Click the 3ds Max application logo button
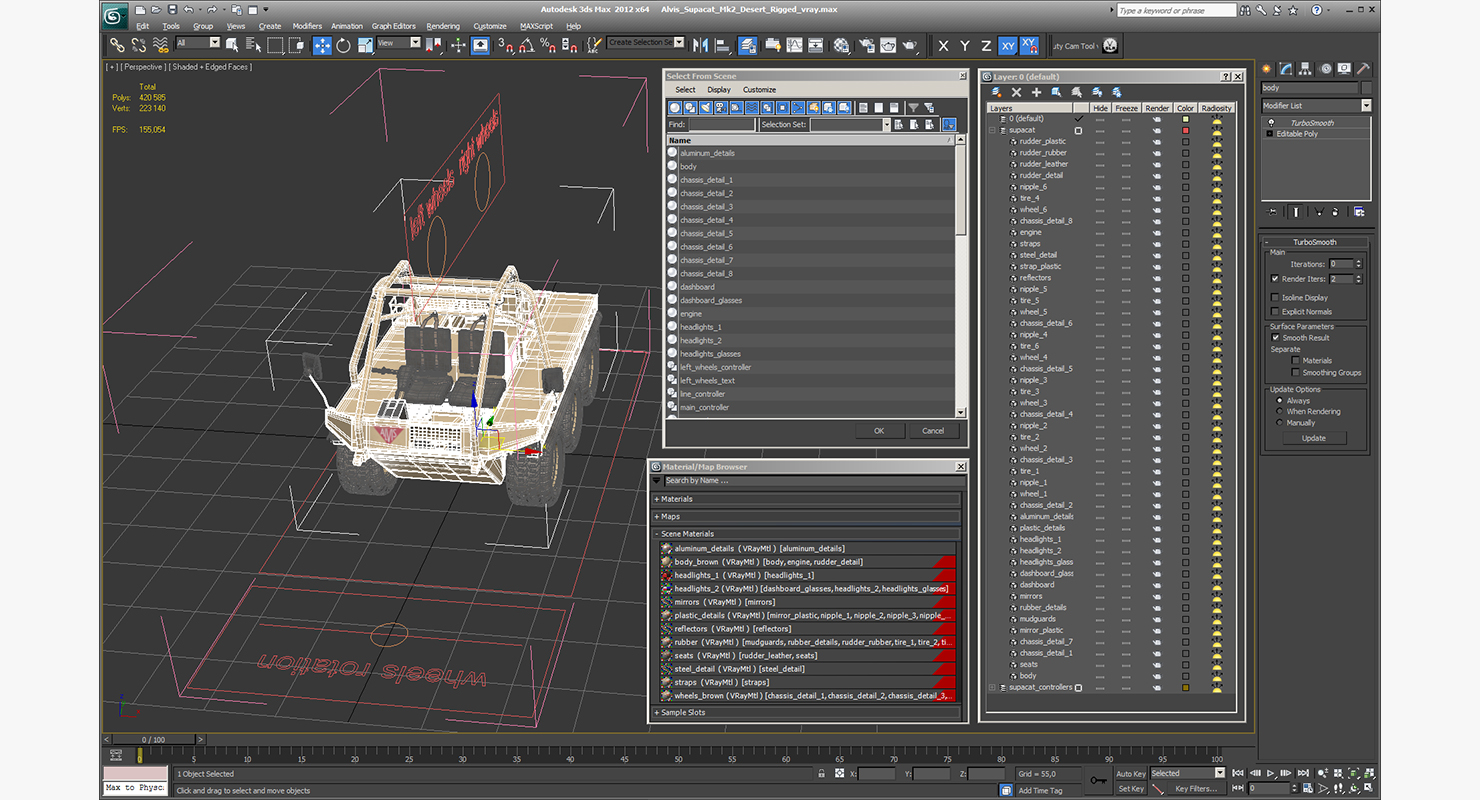1480x800 pixels. pyautogui.click(x=115, y=14)
